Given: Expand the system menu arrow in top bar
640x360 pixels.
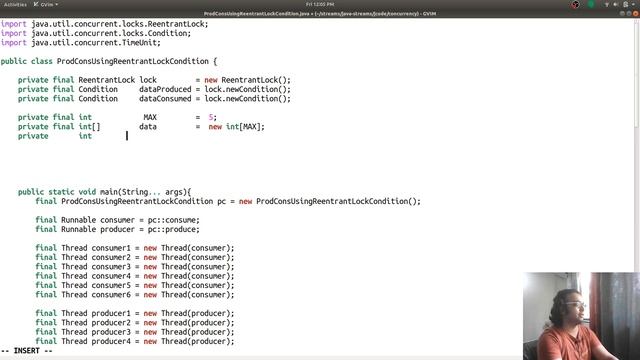Looking at the screenshot, I should pyautogui.click(x=633, y=4).
